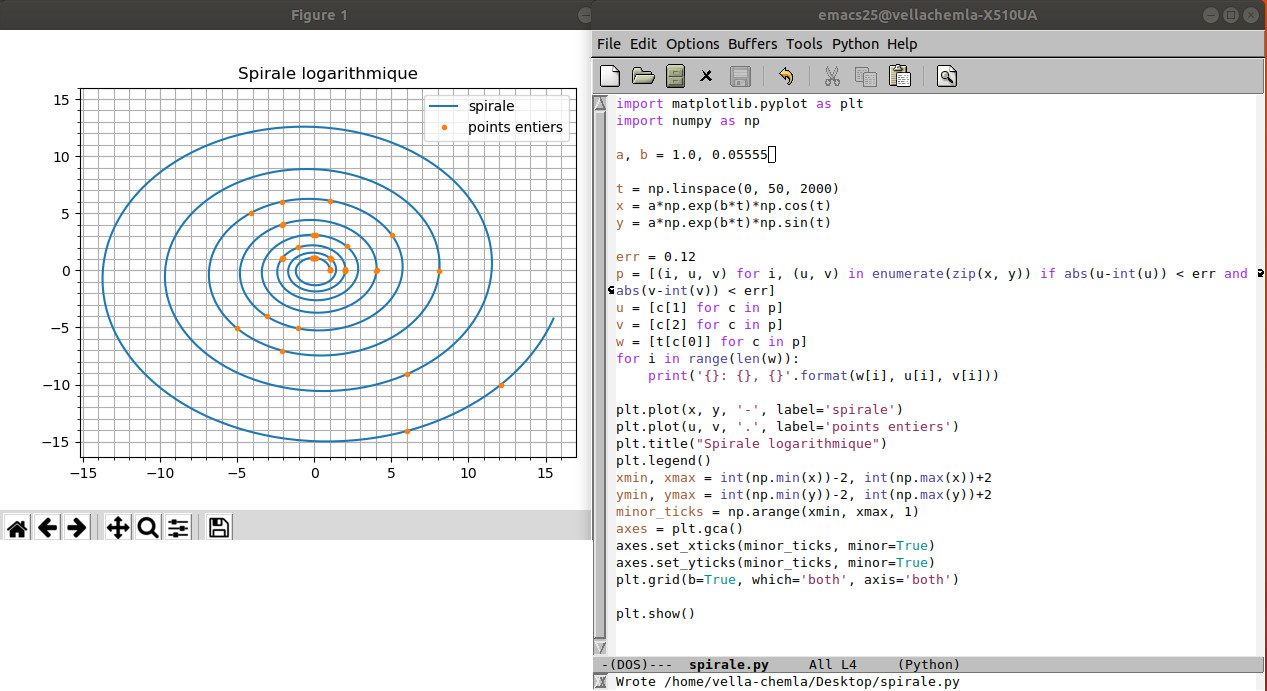This screenshot has width=1267, height=691.
Task: Click the search magnifier icon in Emacs
Action: click(x=947, y=76)
